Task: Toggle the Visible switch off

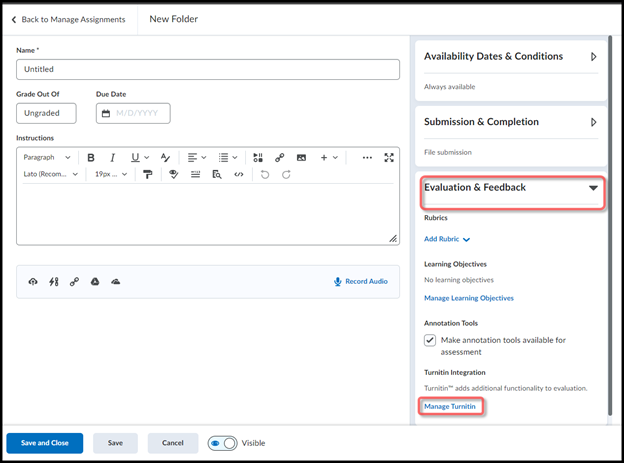Action: [x=222, y=443]
